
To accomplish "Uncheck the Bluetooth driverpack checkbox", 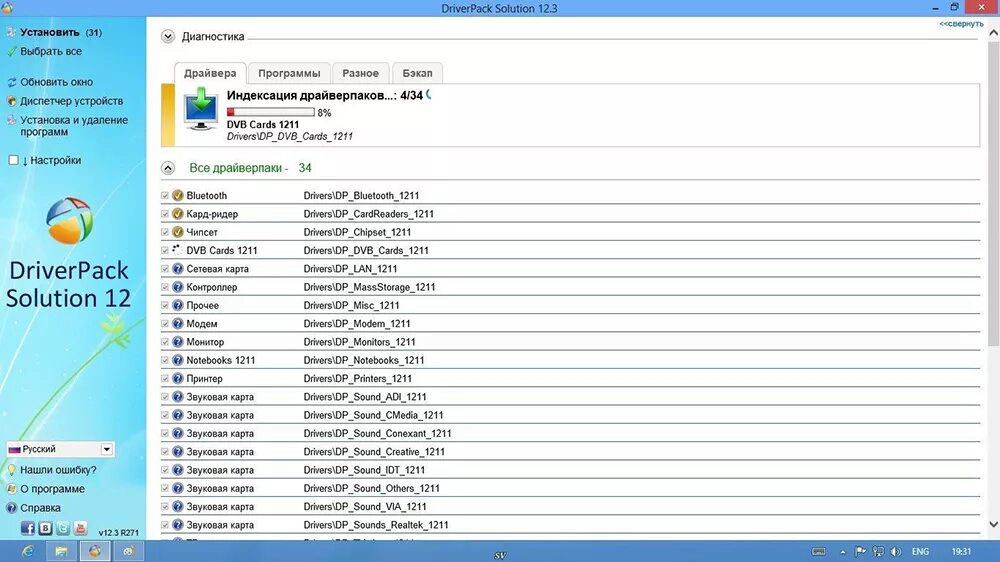I will (165, 196).
